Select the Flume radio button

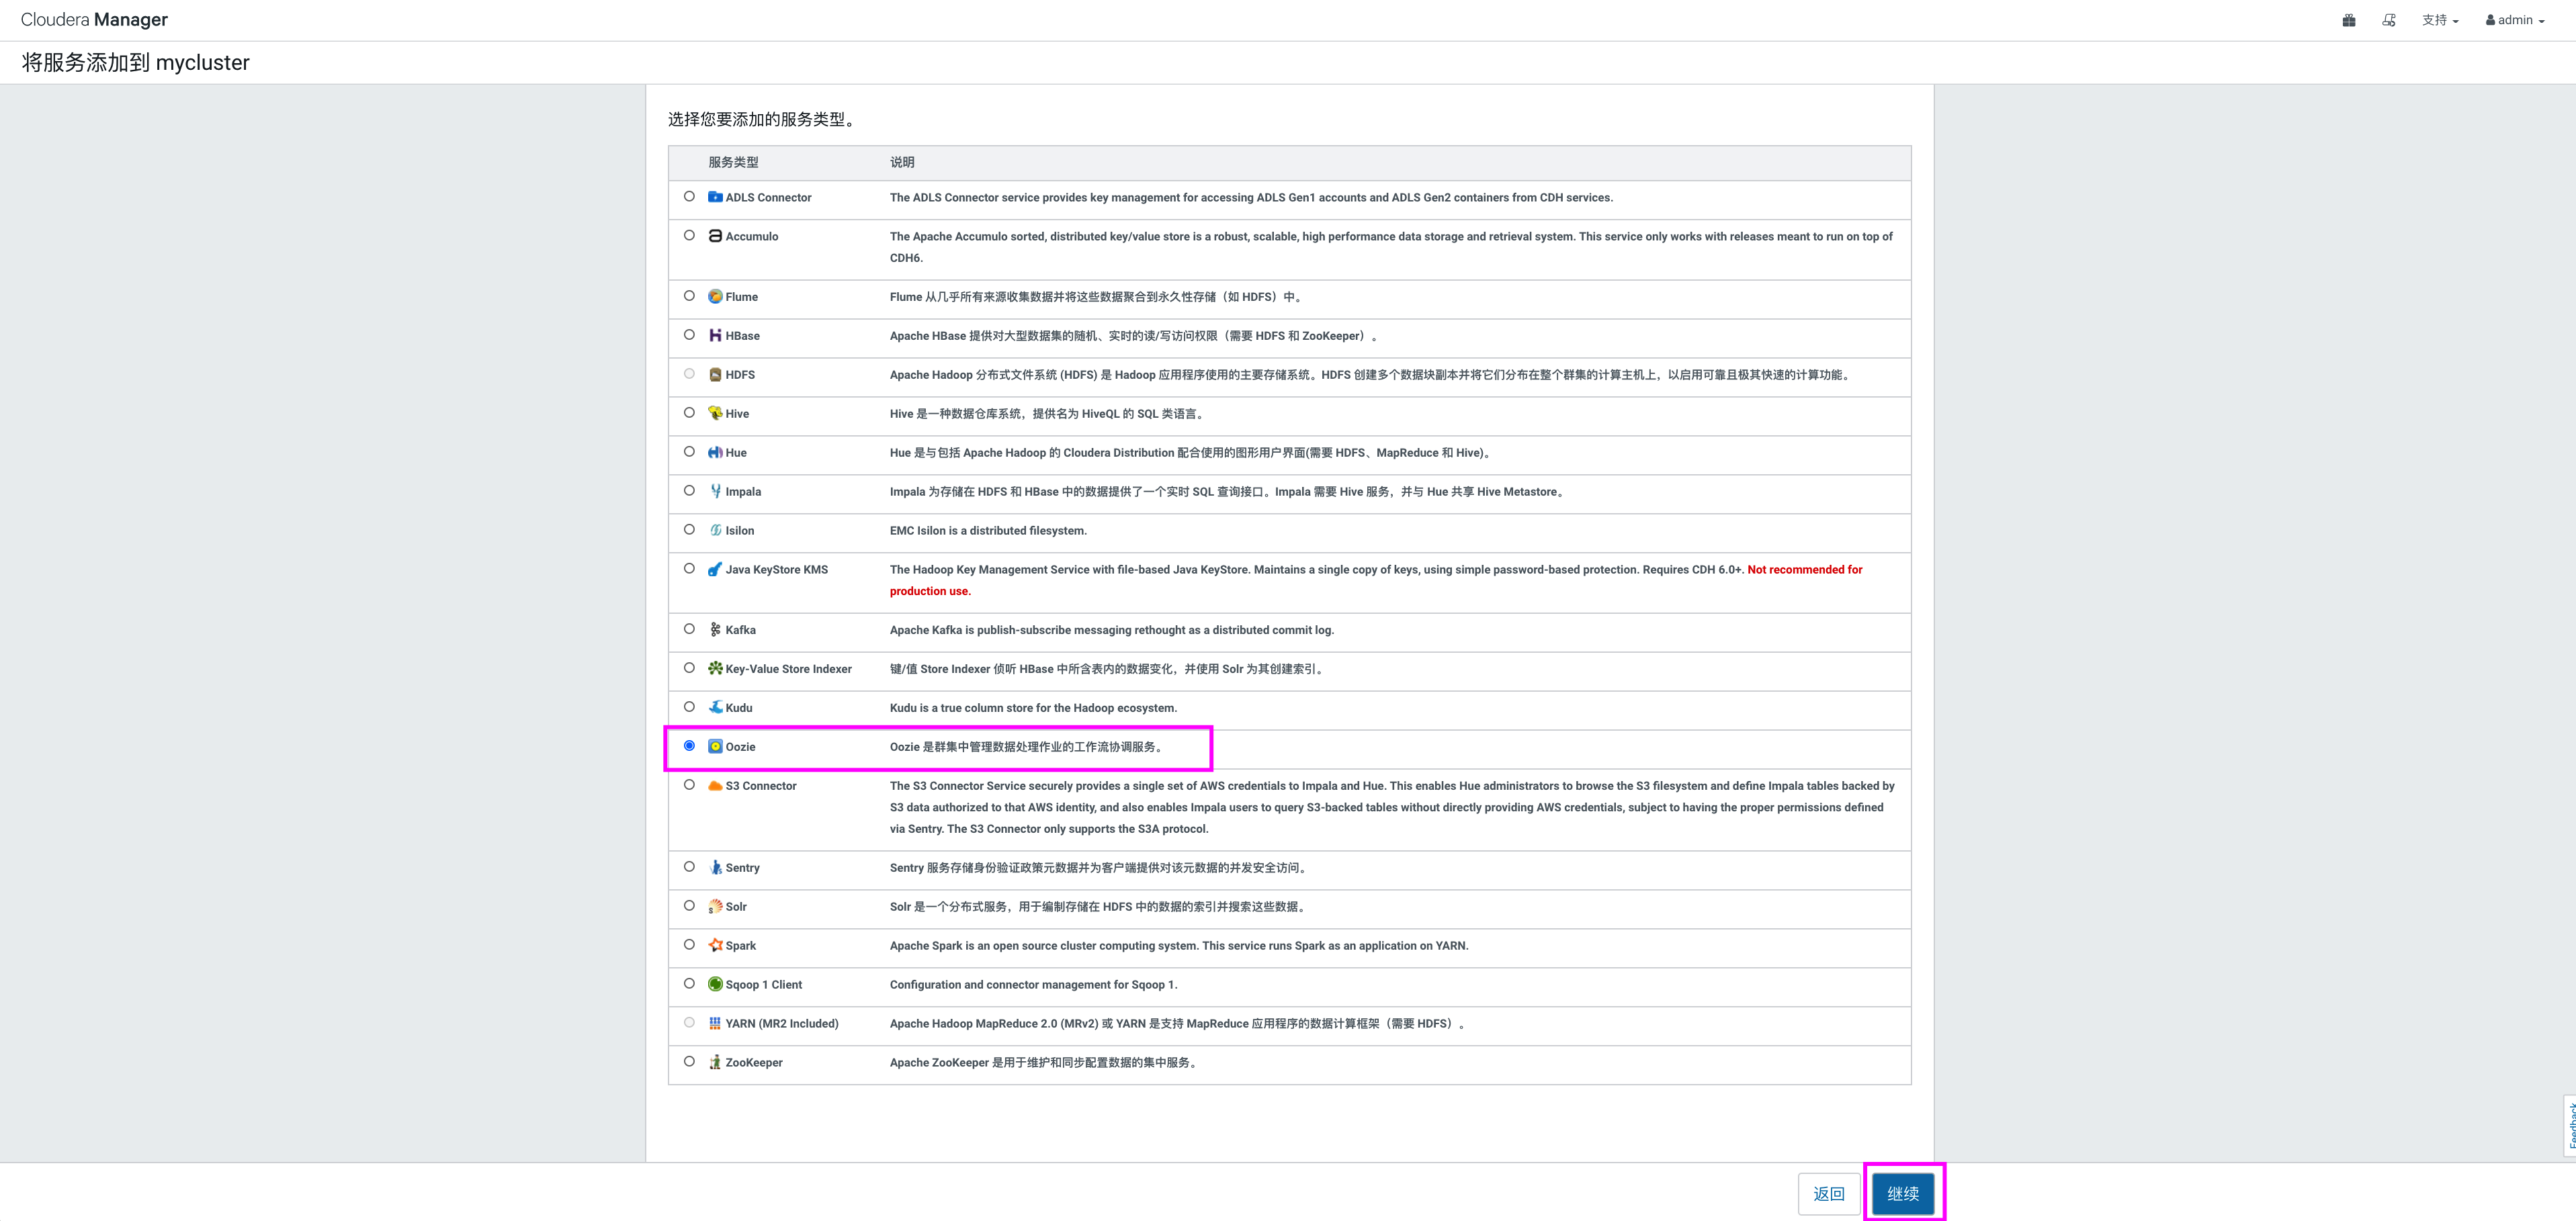pos(689,296)
